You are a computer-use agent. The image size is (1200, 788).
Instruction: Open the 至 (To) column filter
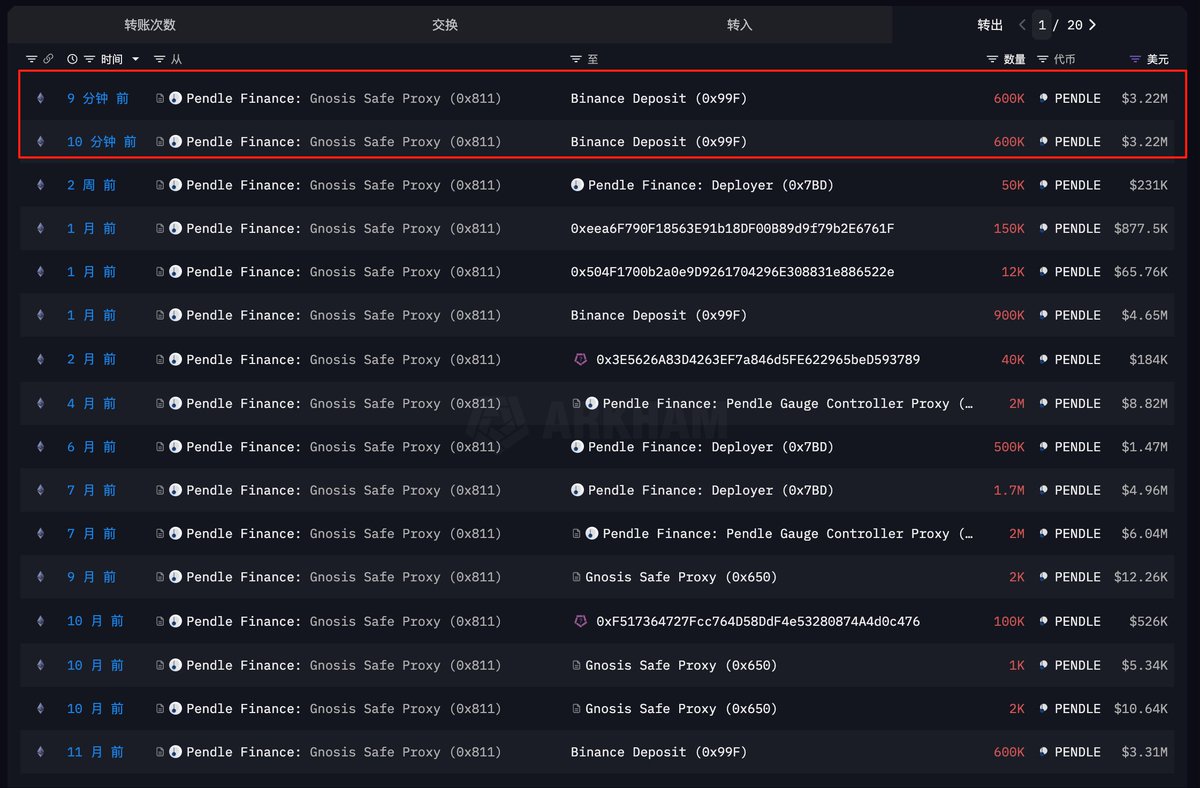tap(576, 60)
